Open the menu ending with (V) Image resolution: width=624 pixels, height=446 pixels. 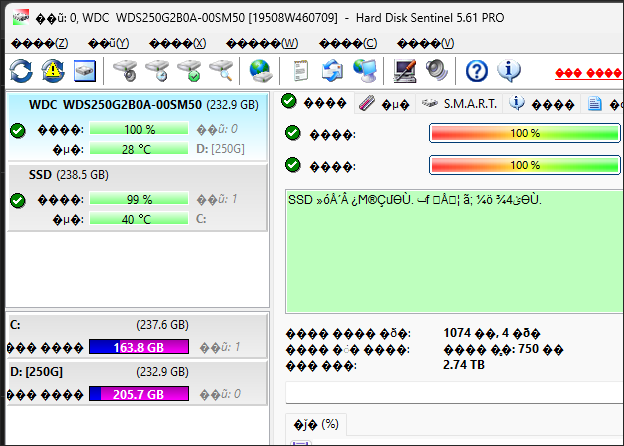425,43
